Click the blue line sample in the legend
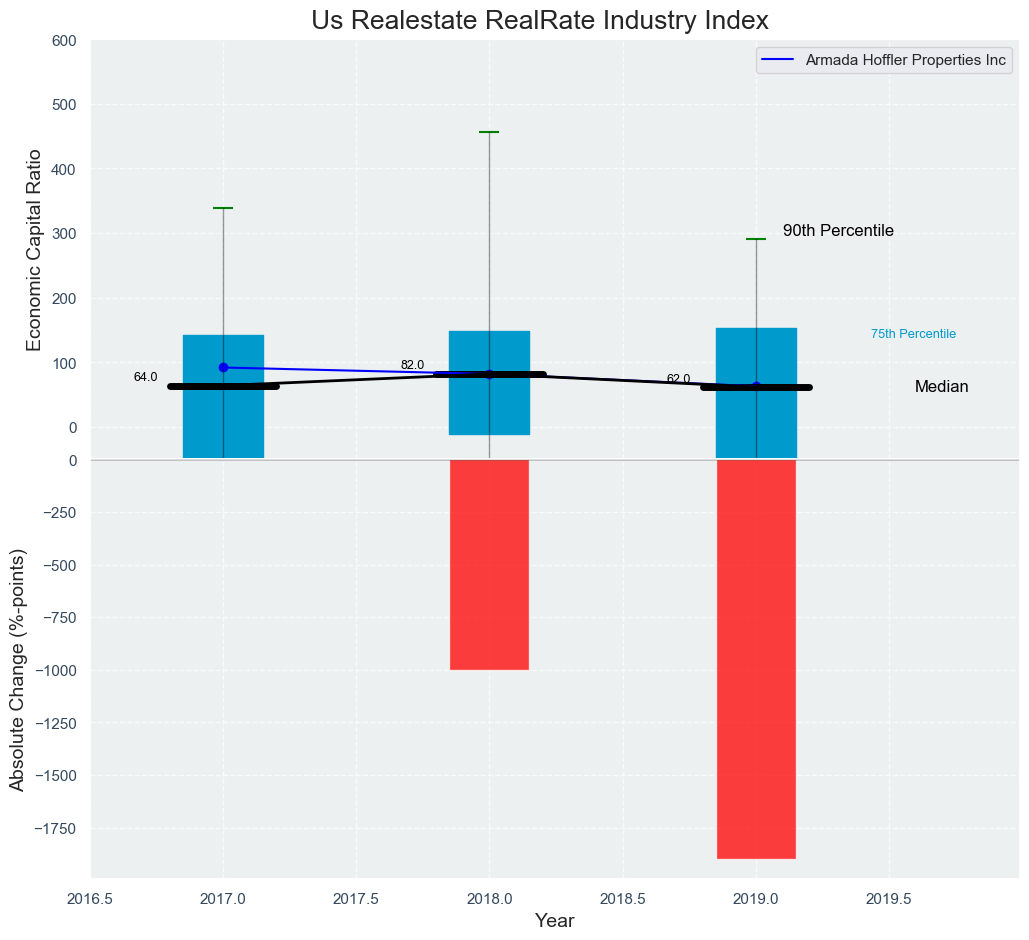This screenshot has height=940, width=1029. [778, 60]
